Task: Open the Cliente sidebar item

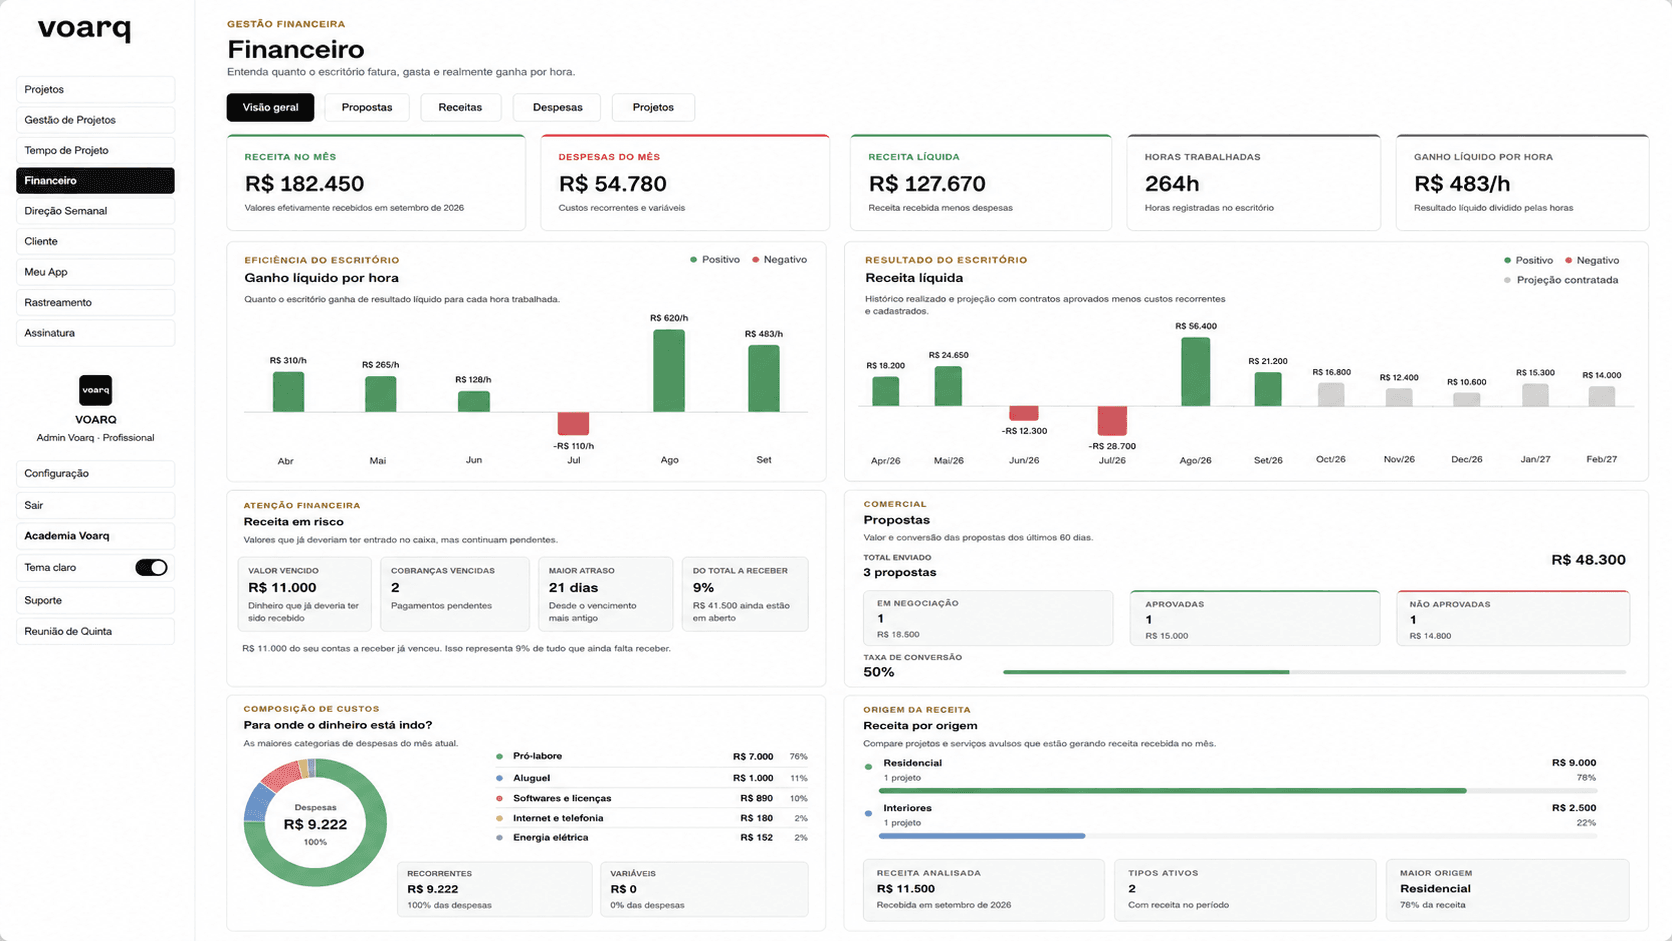Action: 95,241
